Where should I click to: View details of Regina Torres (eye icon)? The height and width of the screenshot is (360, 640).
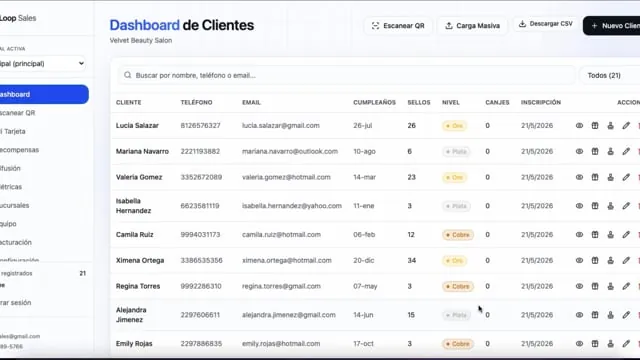[x=579, y=286]
